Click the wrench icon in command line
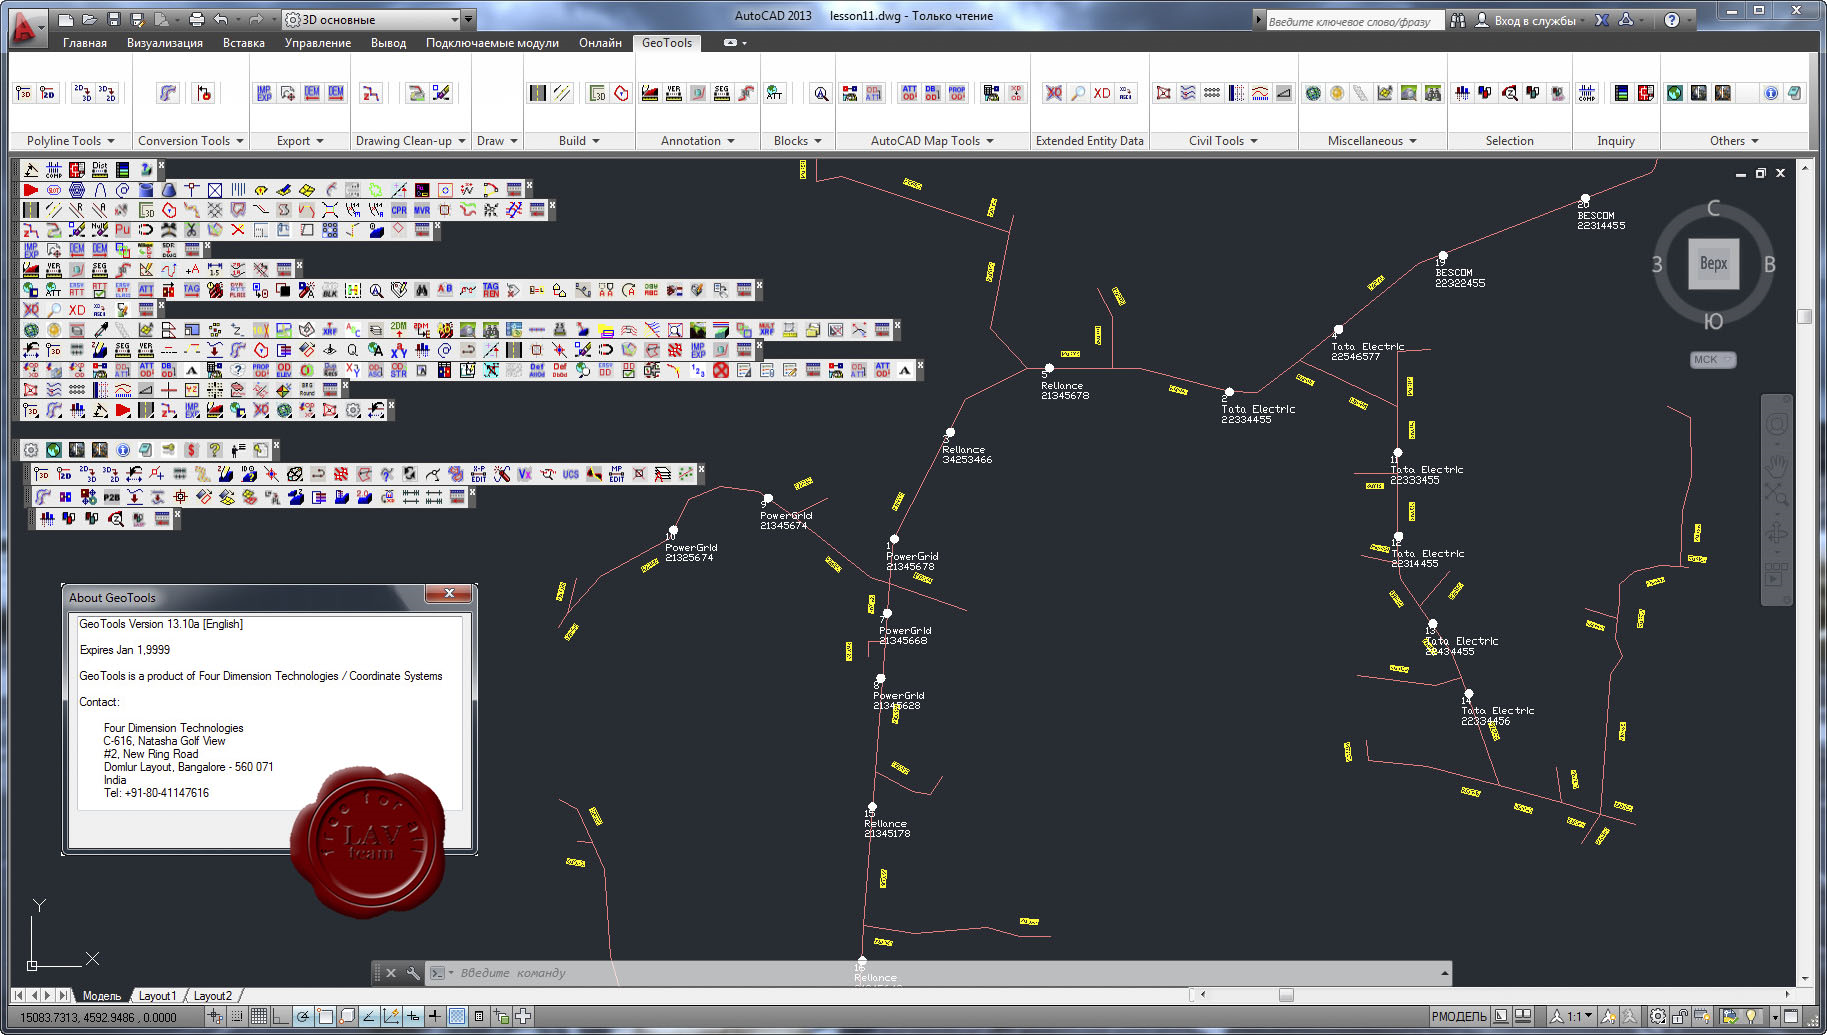Image resolution: width=1827 pixels, height=1035 pixels. click(413, 973)
